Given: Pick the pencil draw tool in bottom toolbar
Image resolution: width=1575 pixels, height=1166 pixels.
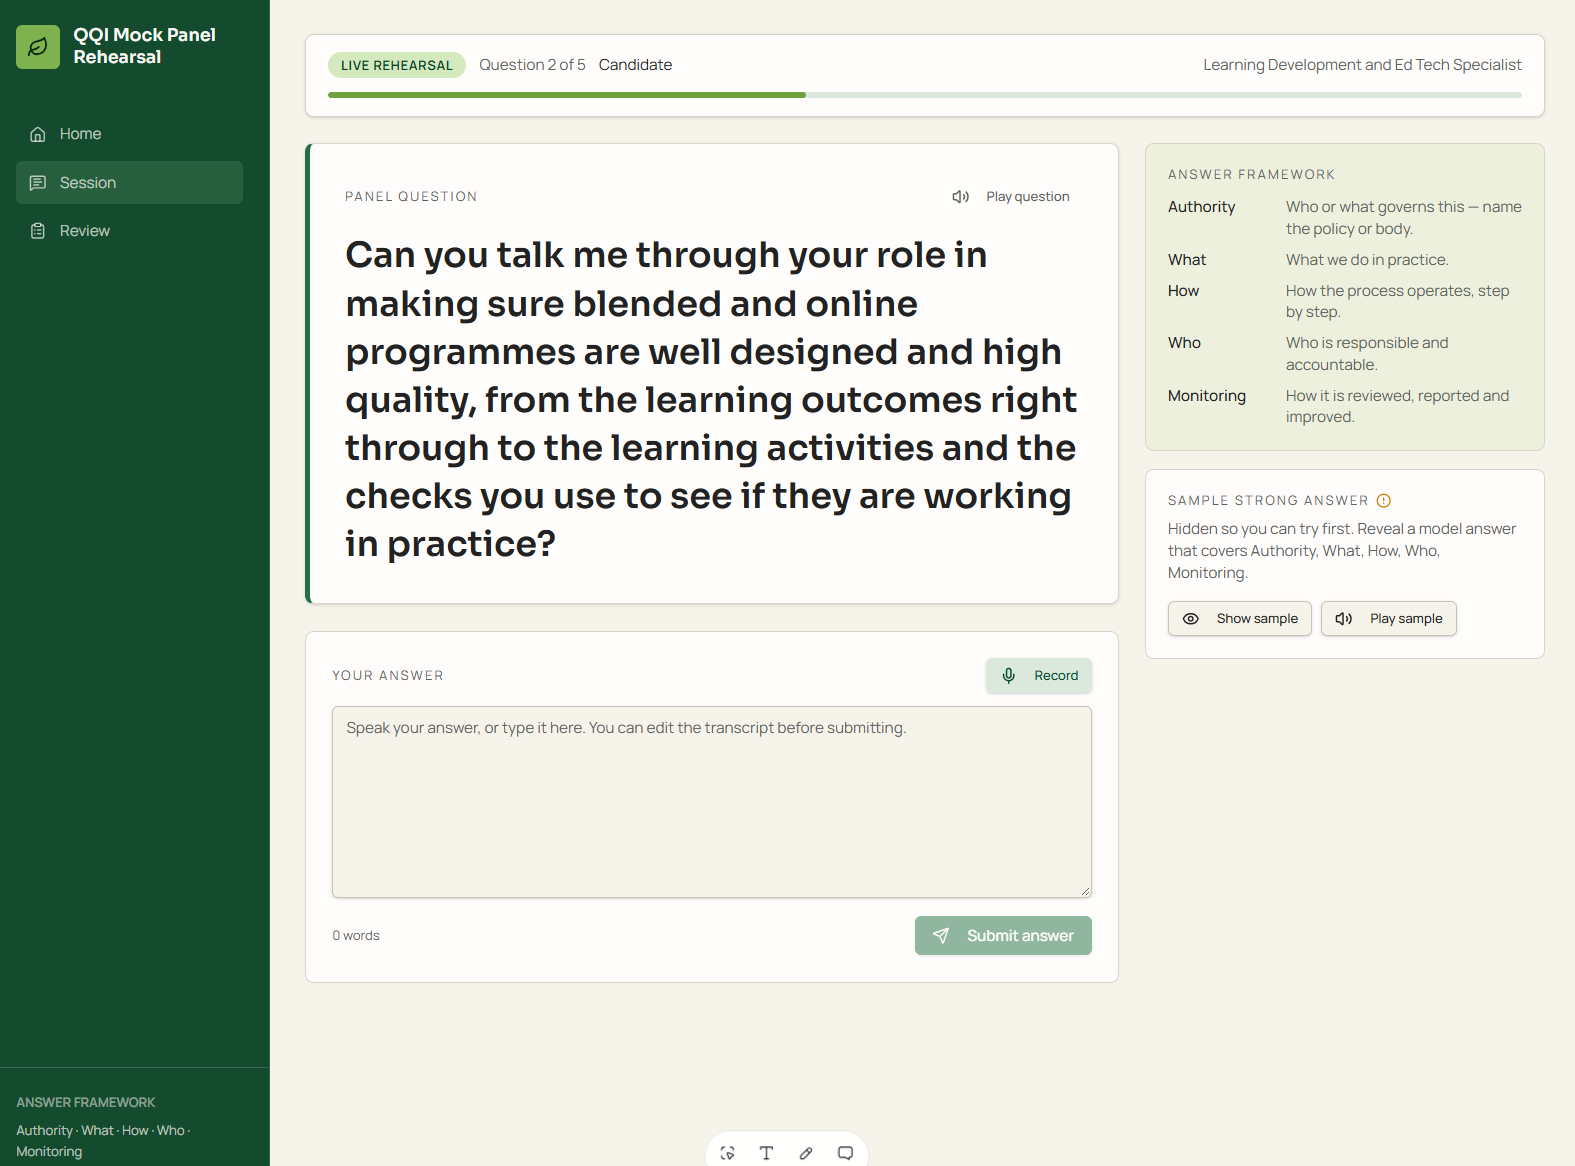Looking at the screenshot, I should coord(806,1153).
